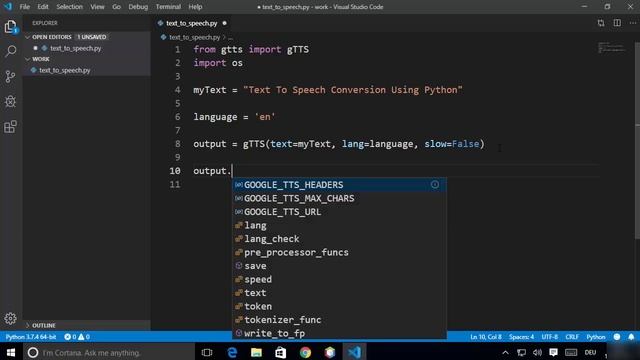The height and width of the screenshot is (360, 640).
Task: Launch Microsoft Edge from taskbar
Action: pyautogui.click(x=232, y=352)
